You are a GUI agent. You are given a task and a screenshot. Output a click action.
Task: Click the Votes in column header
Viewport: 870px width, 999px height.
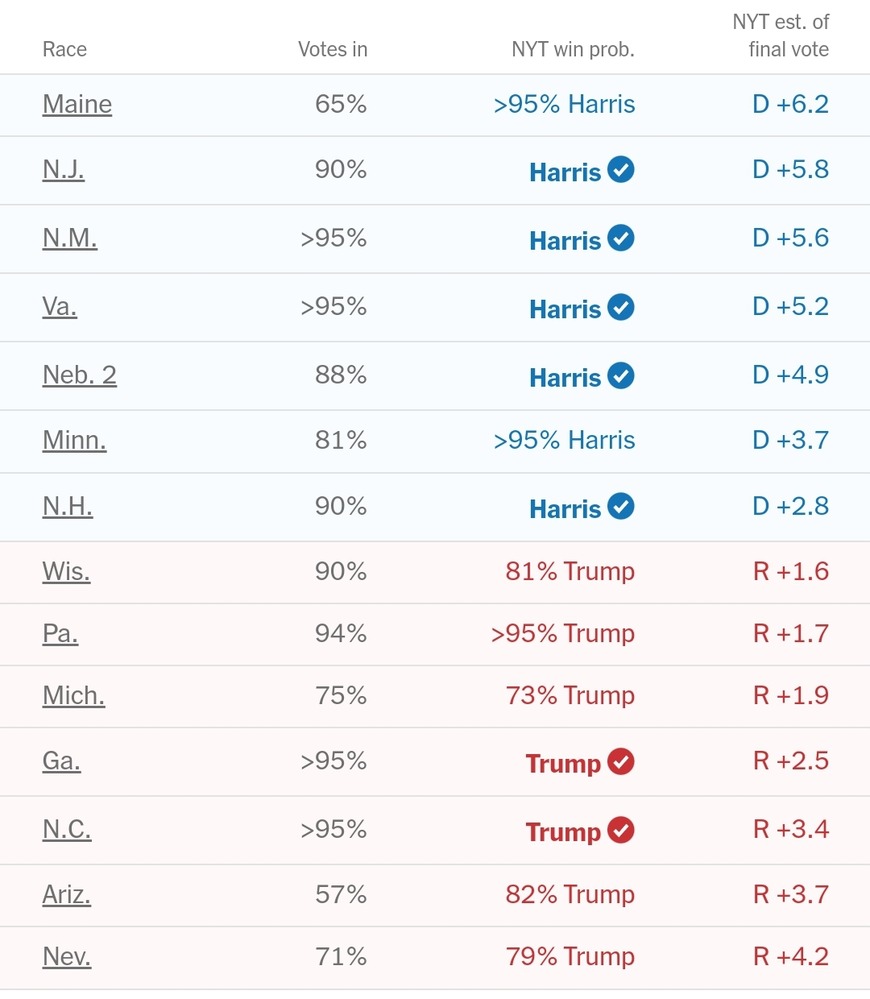point(332,49)
